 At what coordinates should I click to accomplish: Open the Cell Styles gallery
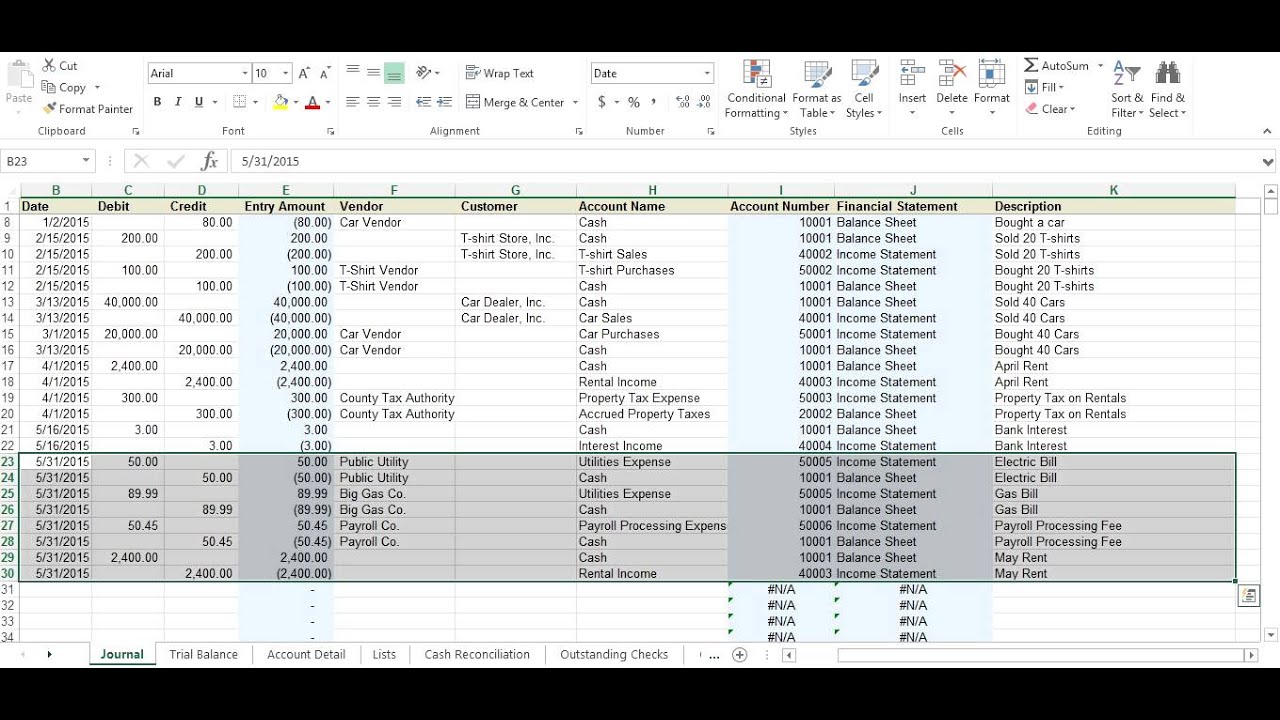point(864,90)
